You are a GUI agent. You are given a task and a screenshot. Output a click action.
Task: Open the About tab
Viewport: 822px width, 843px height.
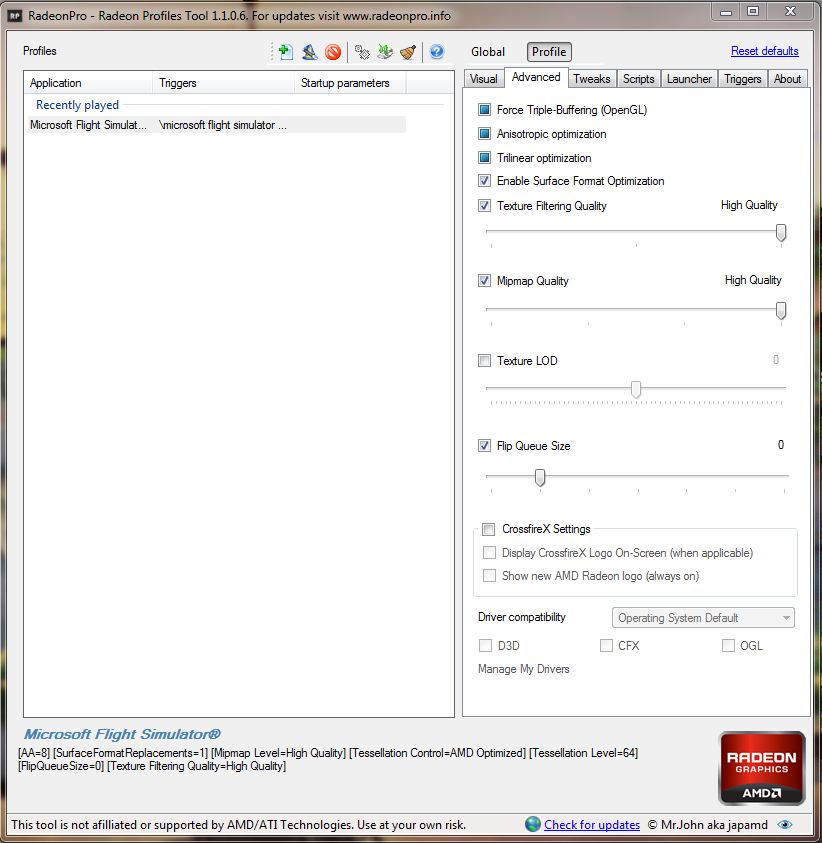click(788, 78)
